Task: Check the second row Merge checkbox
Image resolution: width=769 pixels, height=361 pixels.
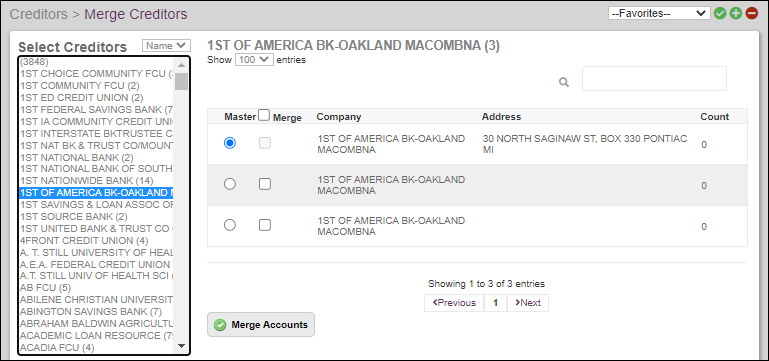Action: tap(265, 184)
